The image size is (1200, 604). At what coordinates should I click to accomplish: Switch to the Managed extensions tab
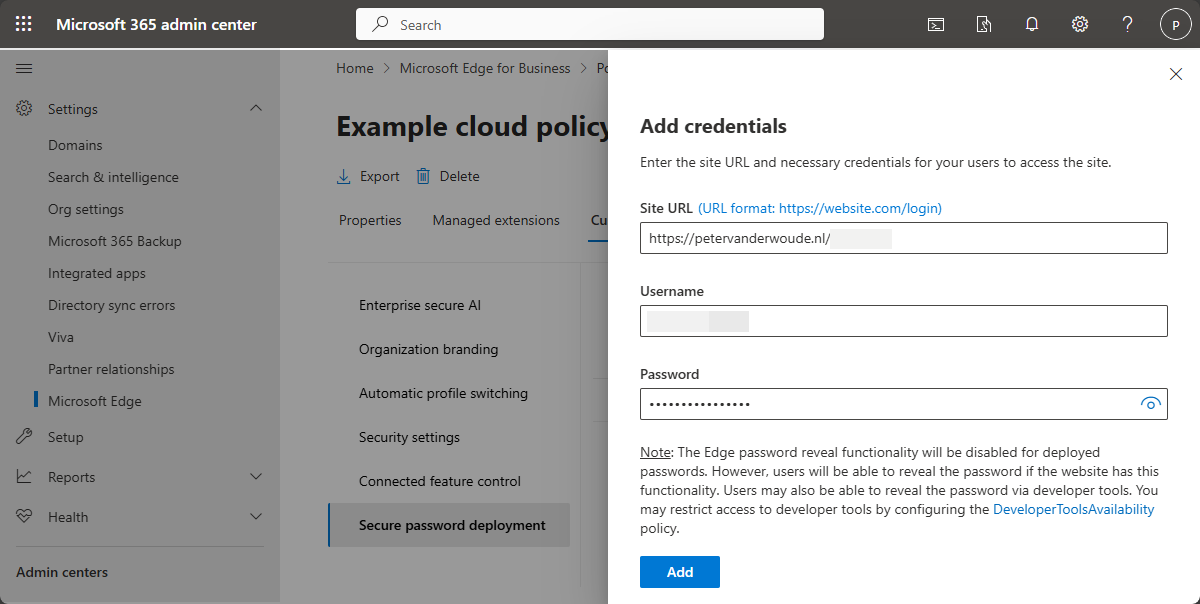496,220
